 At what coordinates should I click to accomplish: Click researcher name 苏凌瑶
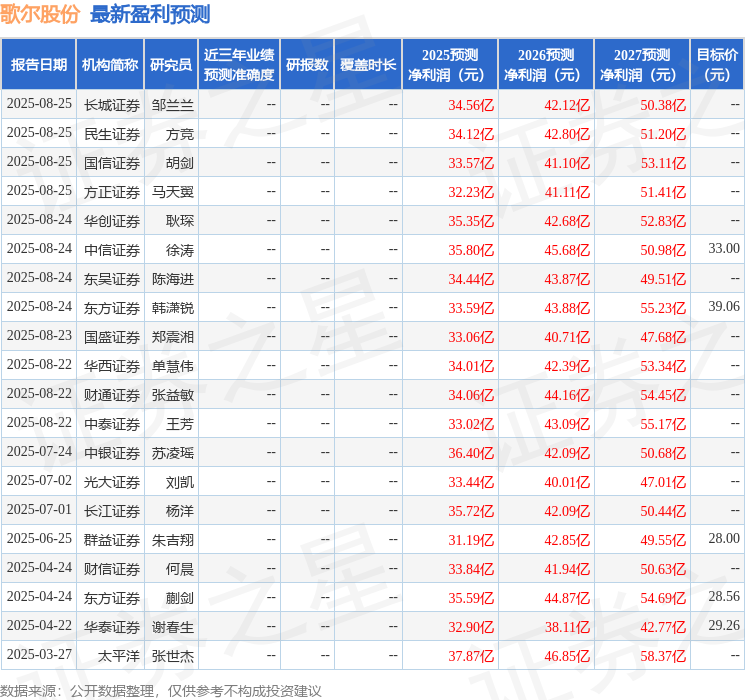click(x=173, y=453)
